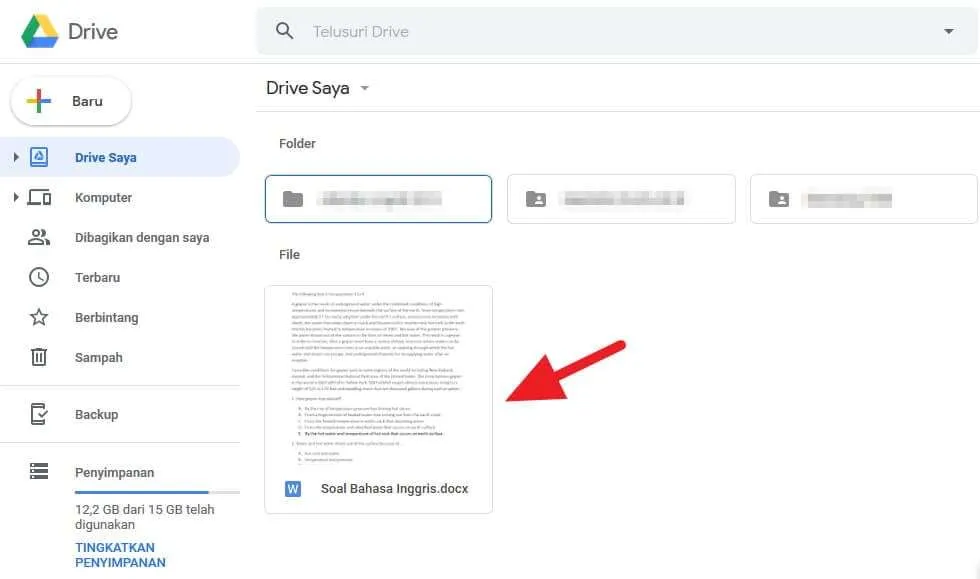Click the Google Drive logo
The image size is (980, 579).
tap(39, 31)
